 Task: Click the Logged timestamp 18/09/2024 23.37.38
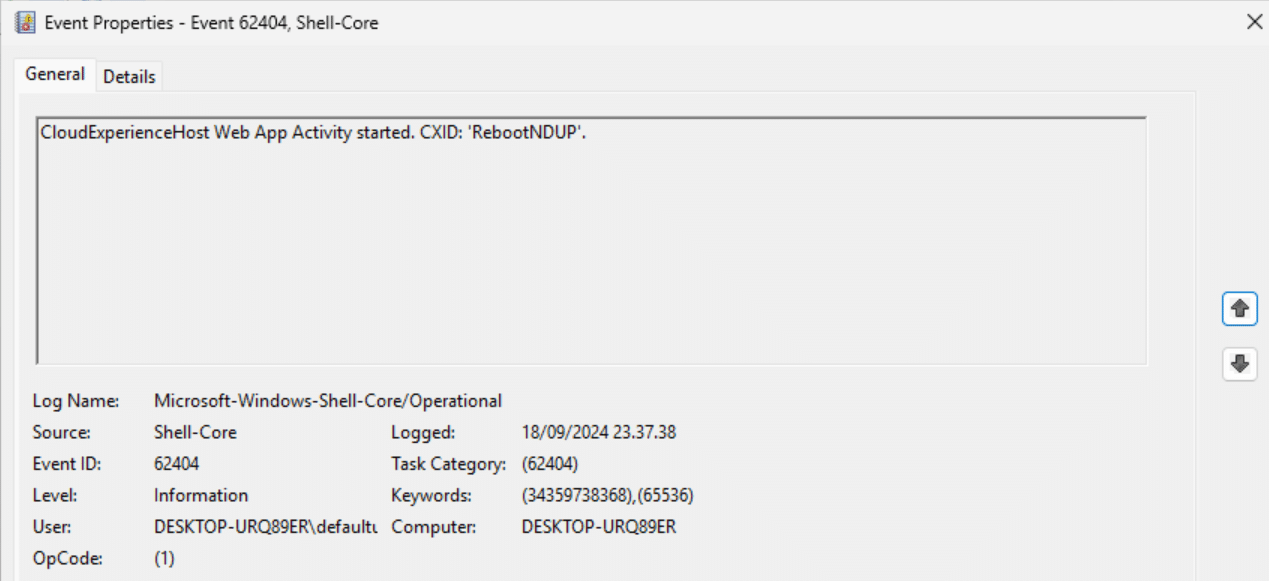598,433
